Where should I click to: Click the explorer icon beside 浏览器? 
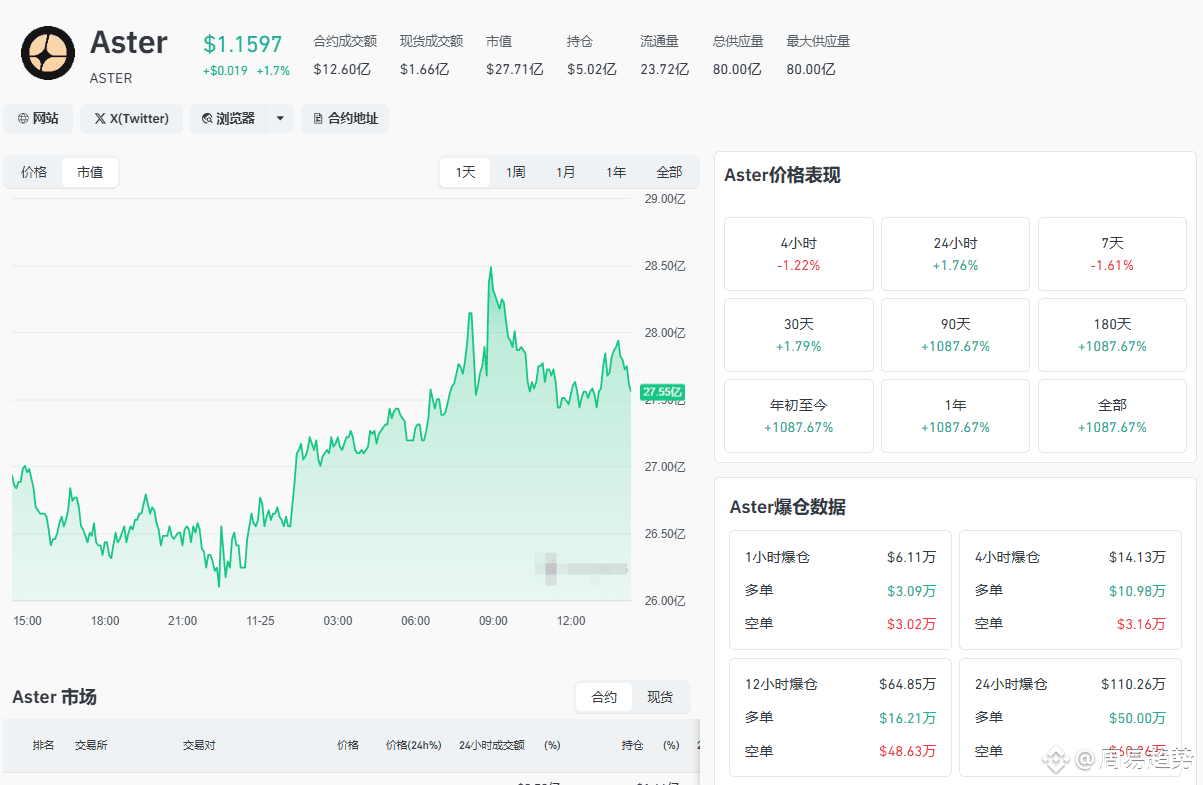(x=207, y=119)
